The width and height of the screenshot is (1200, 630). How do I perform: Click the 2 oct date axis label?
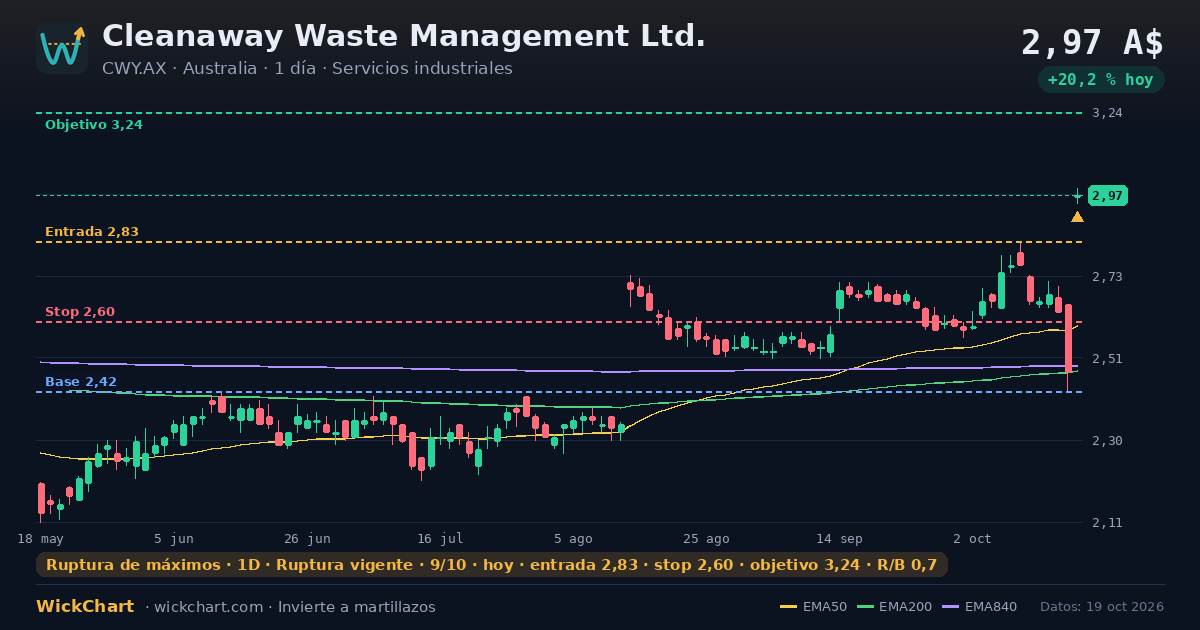click(972, 539)
